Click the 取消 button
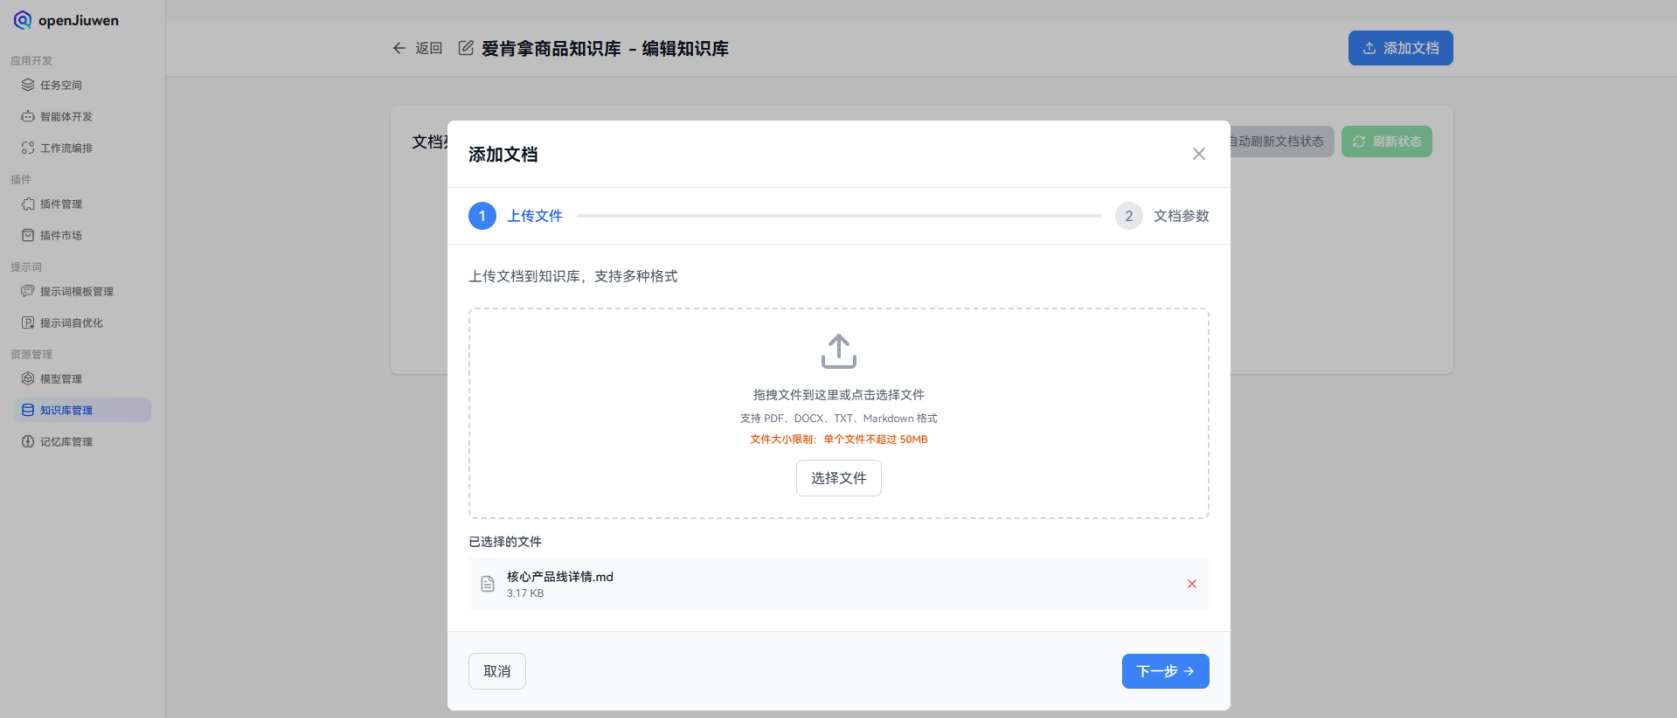This screenshot has width=1677, height=718. point(497,671)
